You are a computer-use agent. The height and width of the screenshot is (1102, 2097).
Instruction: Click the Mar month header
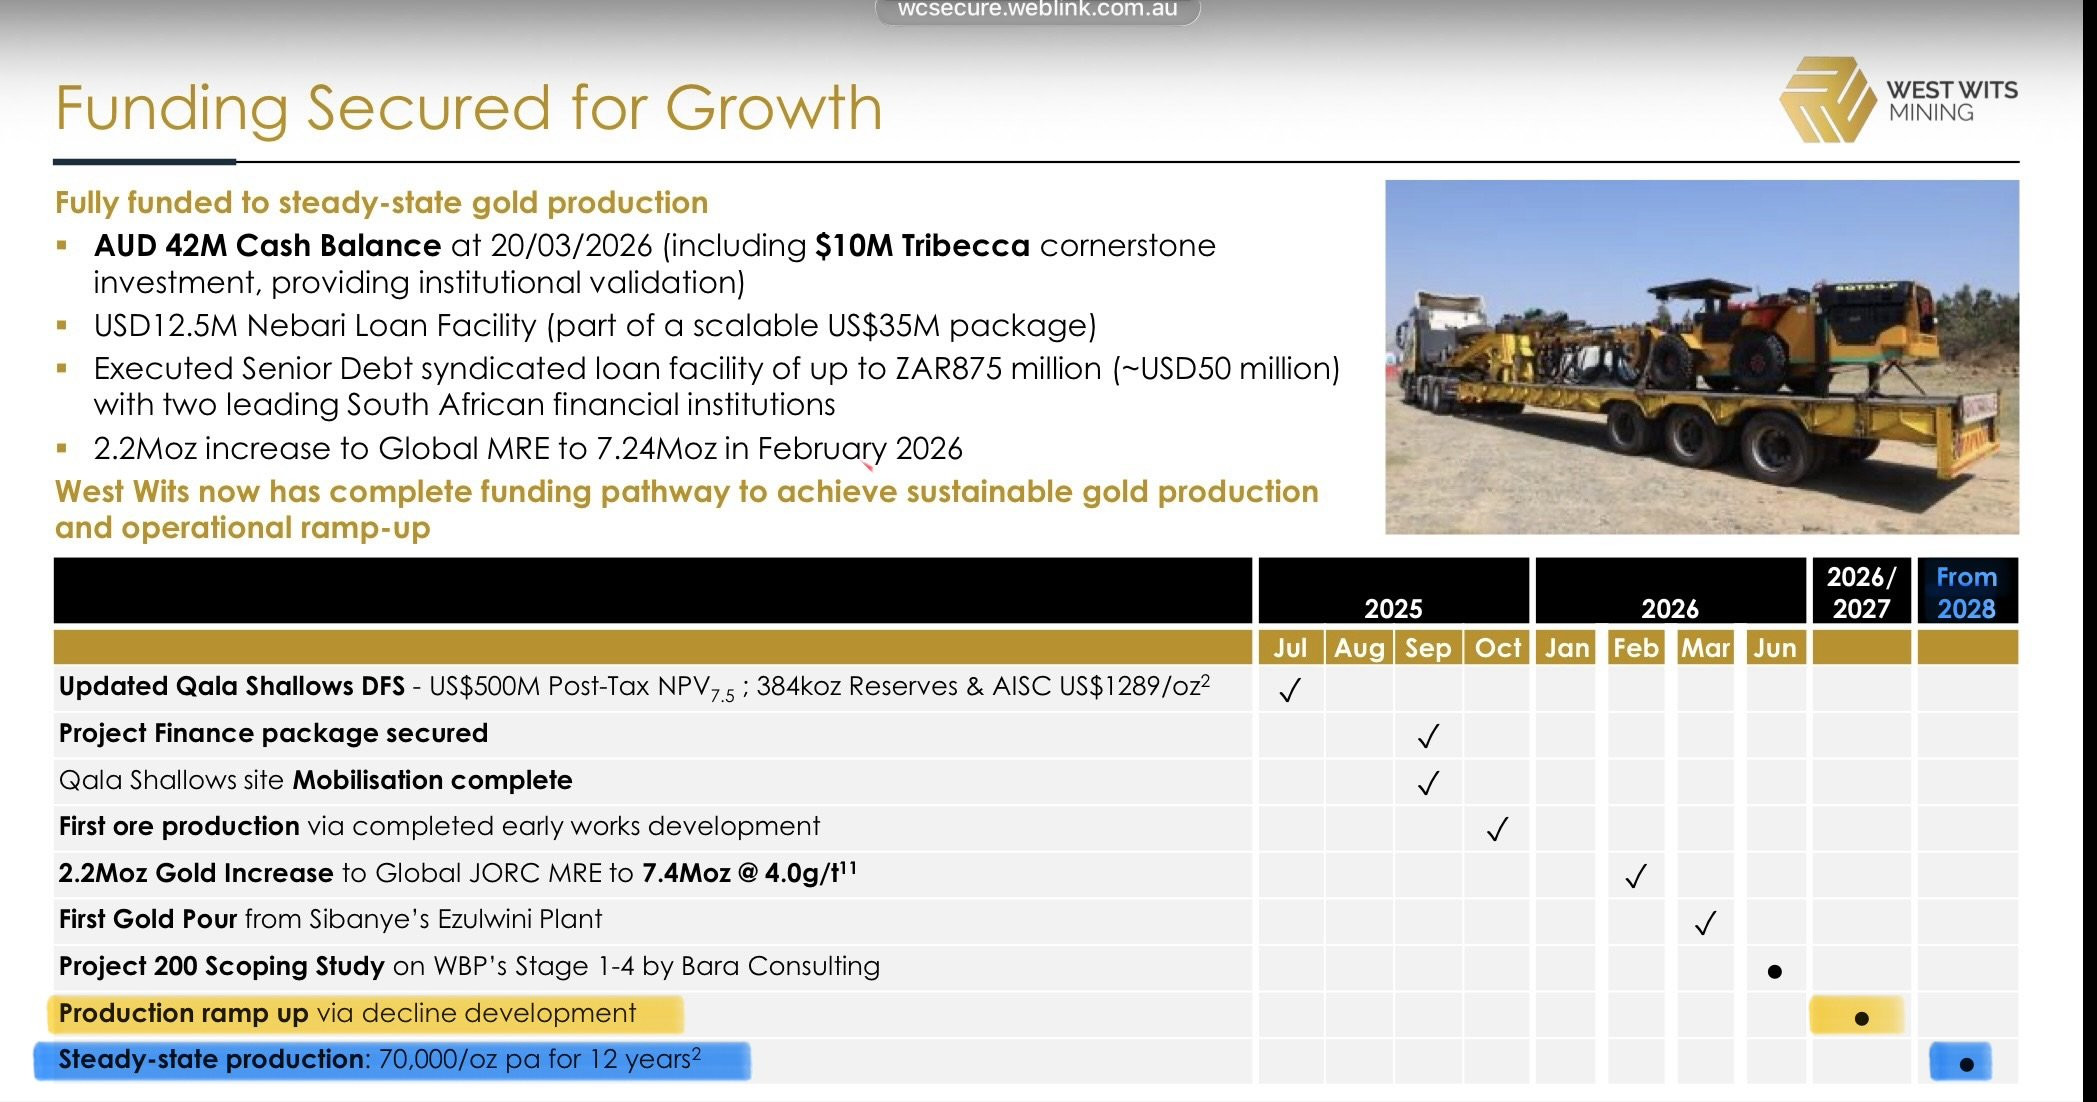[1705, 648]
